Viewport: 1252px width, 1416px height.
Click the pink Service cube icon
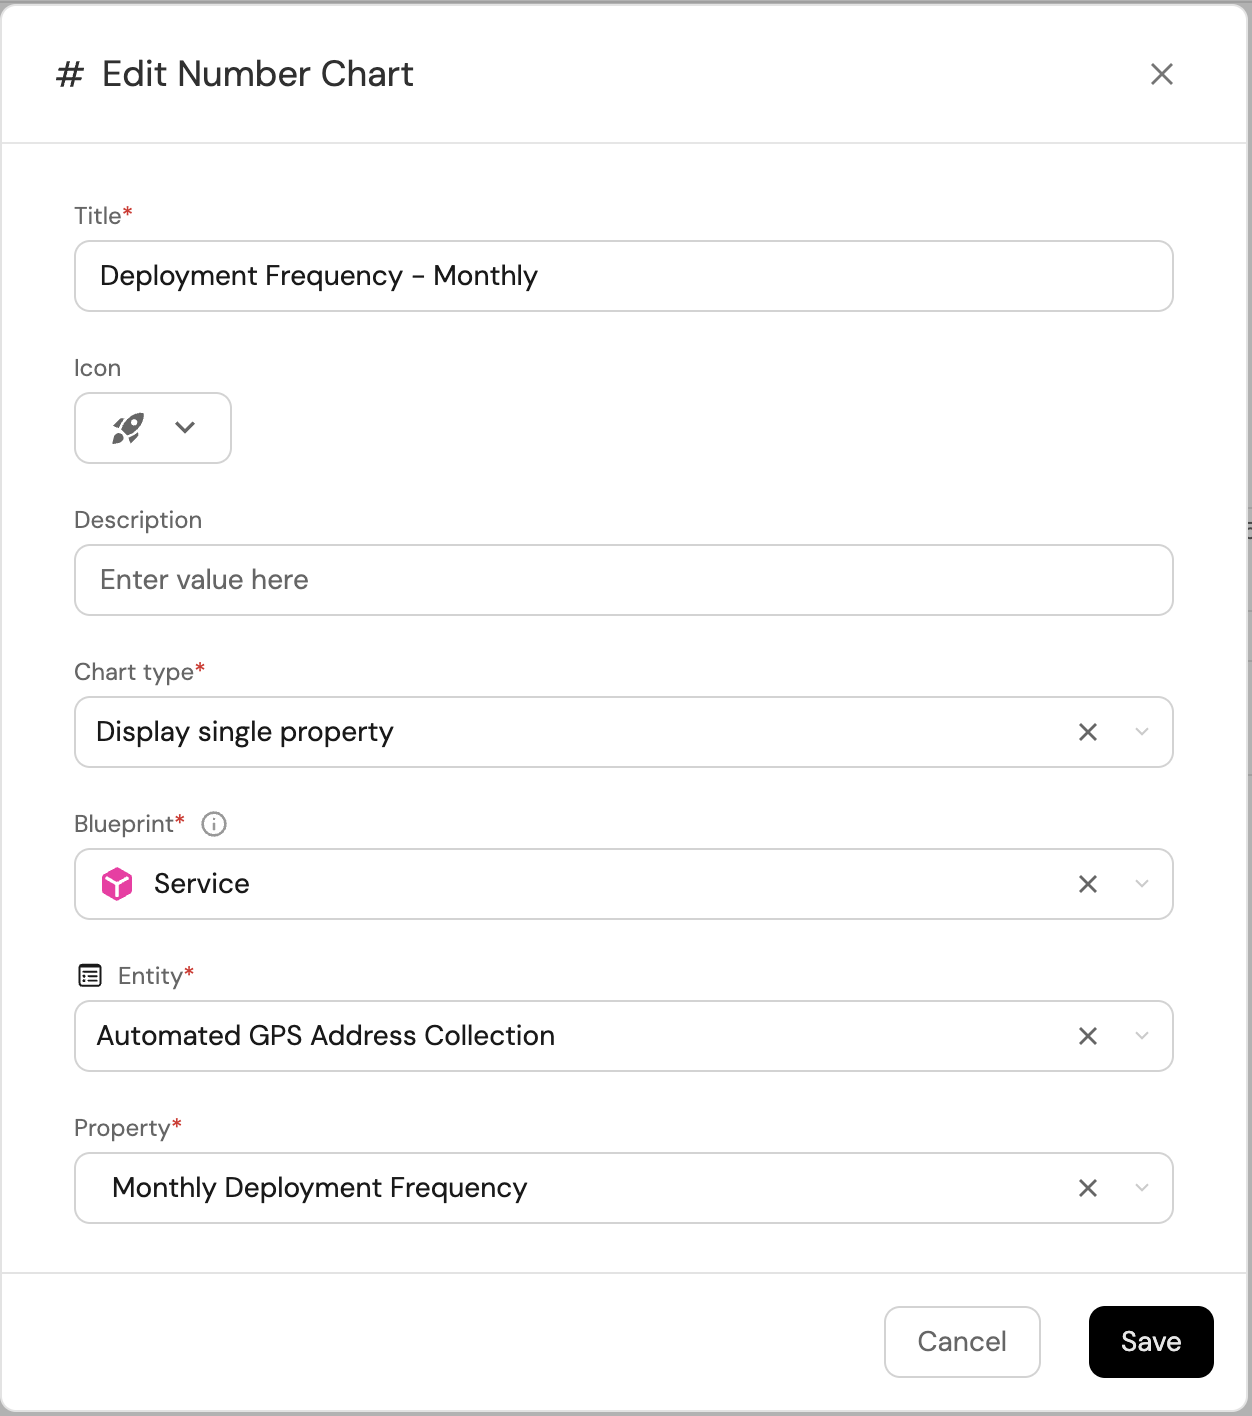[117, 884]
